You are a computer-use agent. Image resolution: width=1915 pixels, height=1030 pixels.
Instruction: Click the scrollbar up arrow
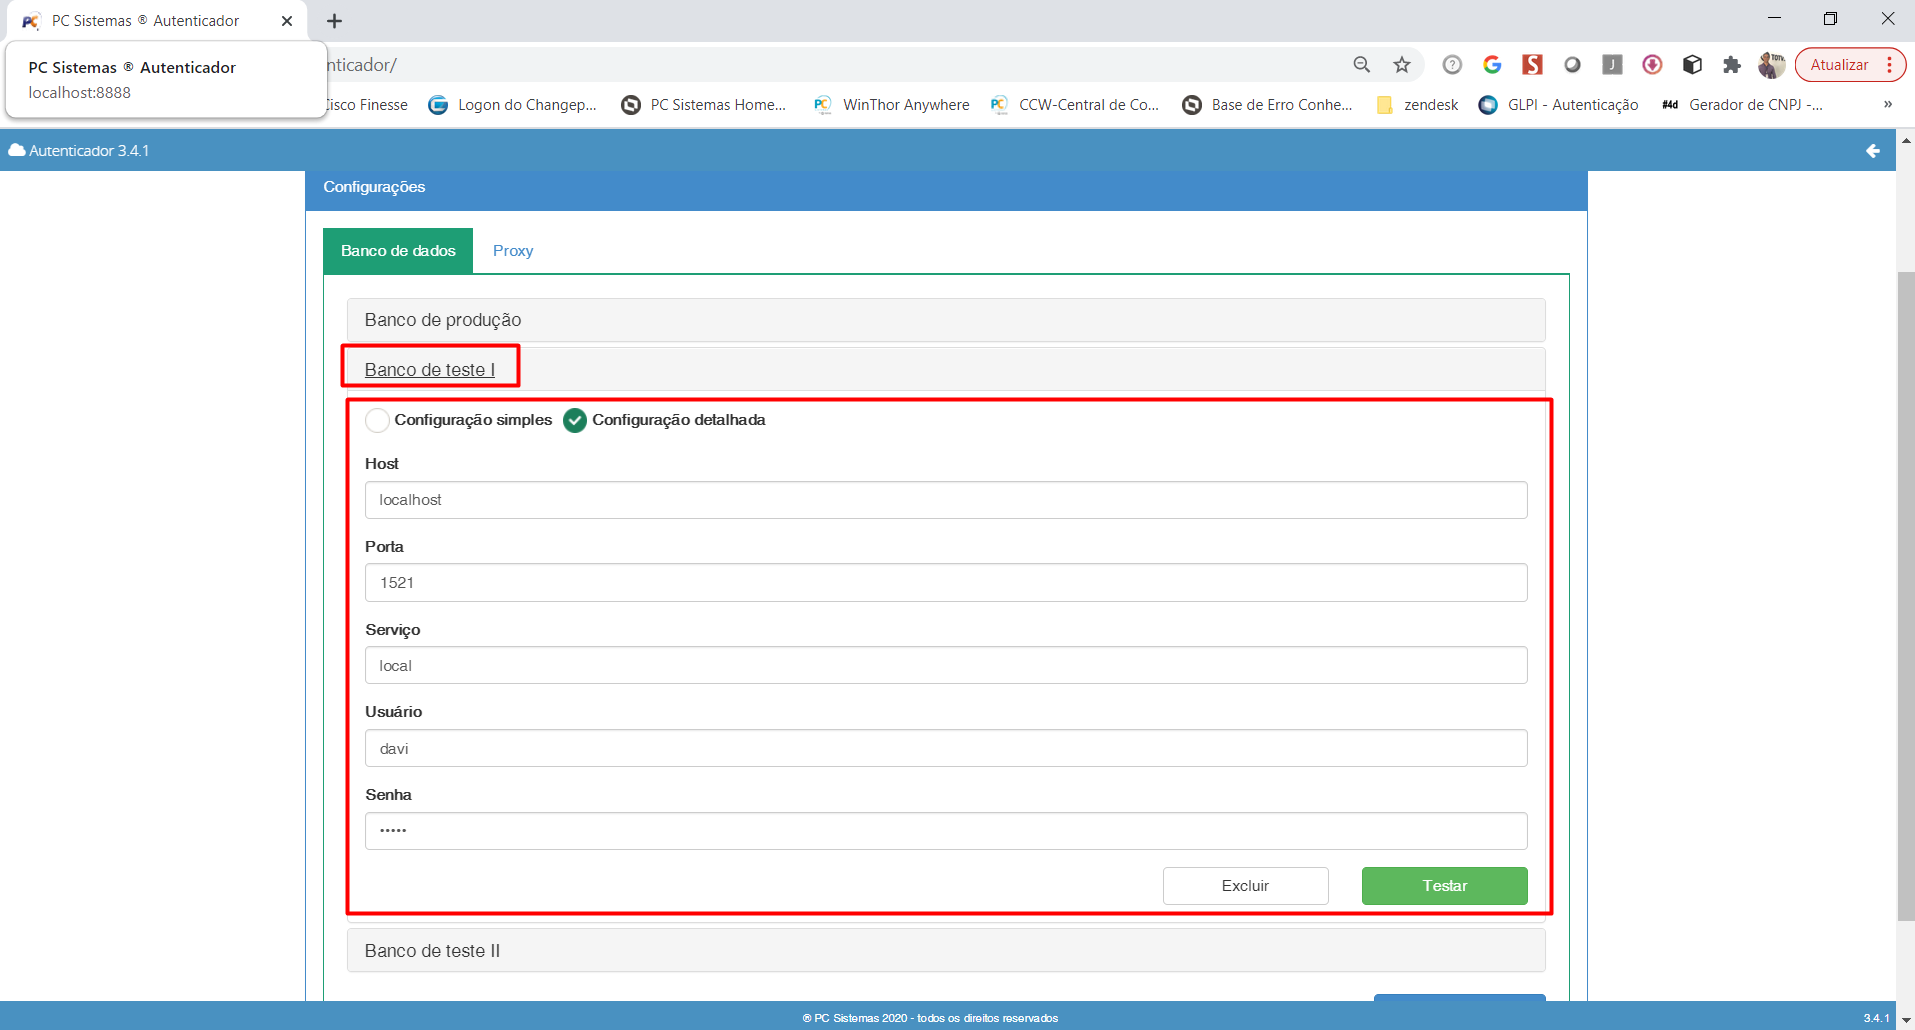(x=1906, y=140)
